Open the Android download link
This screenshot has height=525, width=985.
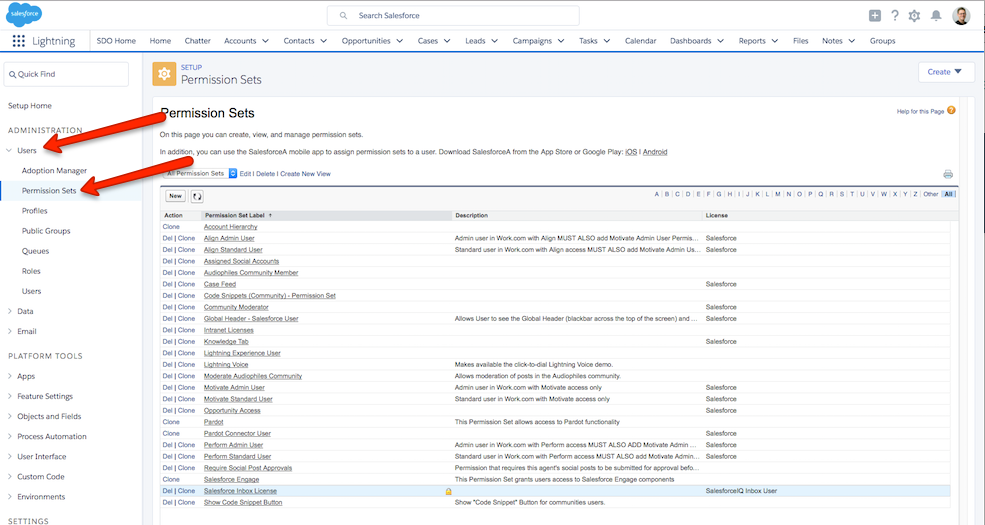pos(655,152)
